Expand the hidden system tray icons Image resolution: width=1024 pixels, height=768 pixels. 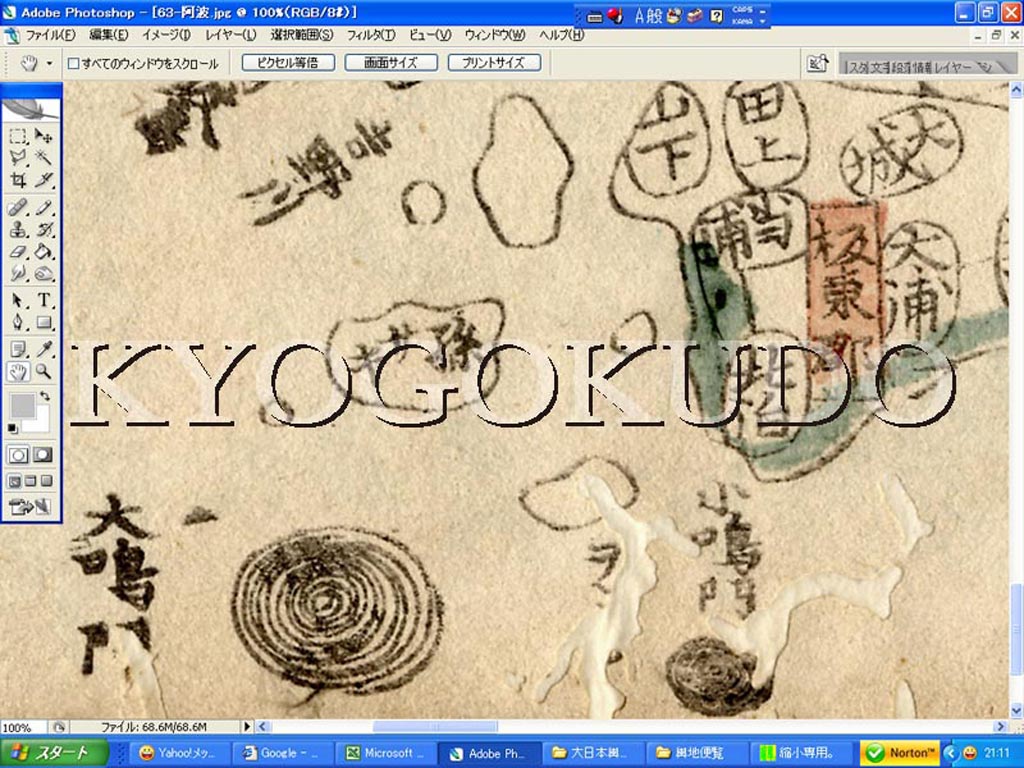(950, 752)
